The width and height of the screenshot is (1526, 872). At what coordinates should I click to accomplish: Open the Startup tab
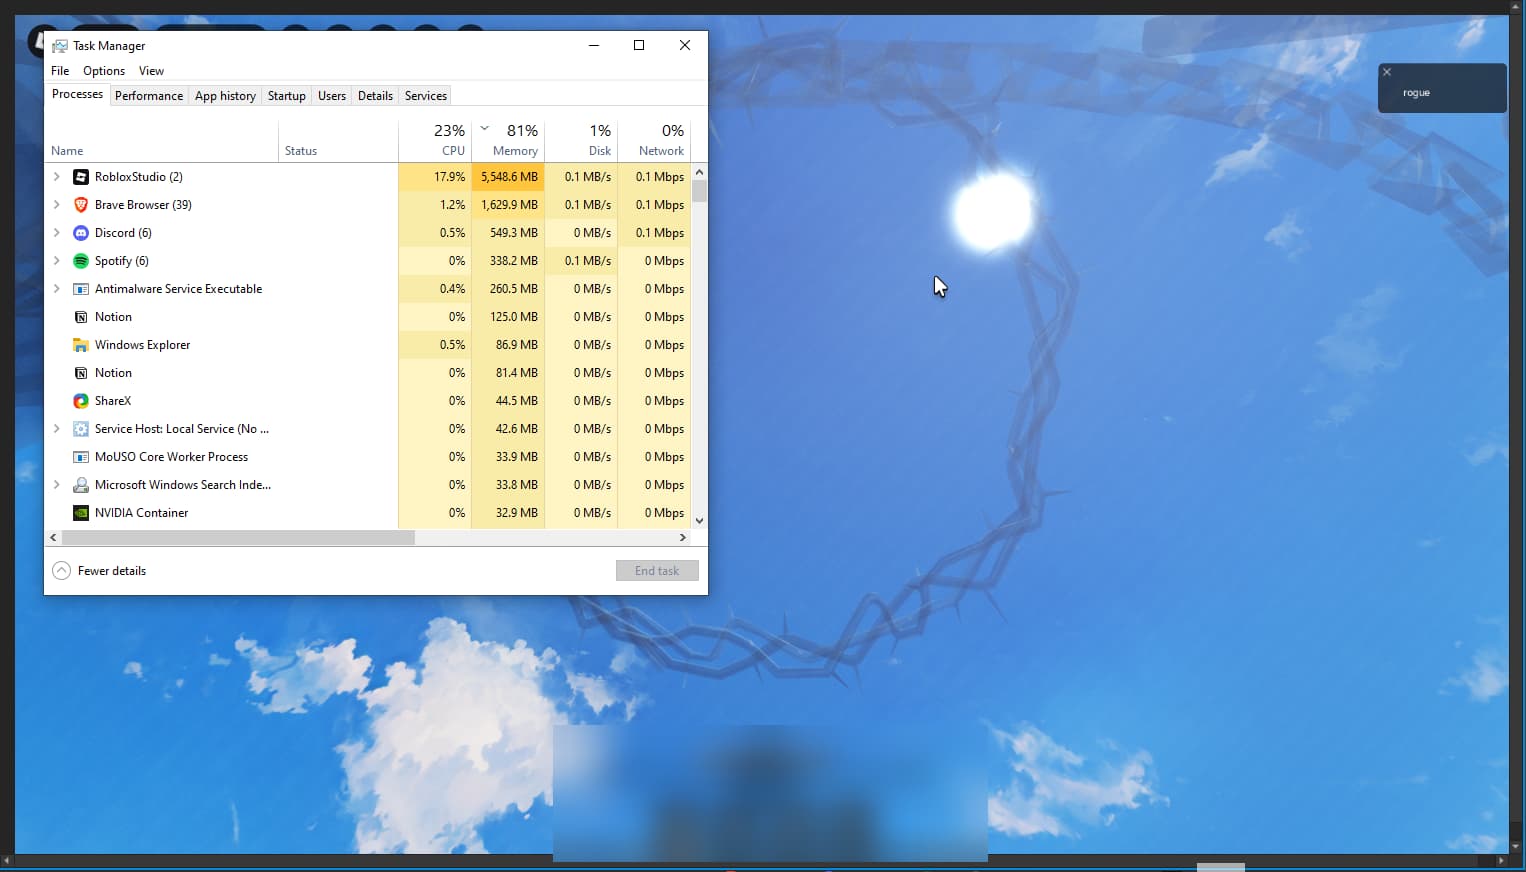pyautogui.click(x=286, y=95)
